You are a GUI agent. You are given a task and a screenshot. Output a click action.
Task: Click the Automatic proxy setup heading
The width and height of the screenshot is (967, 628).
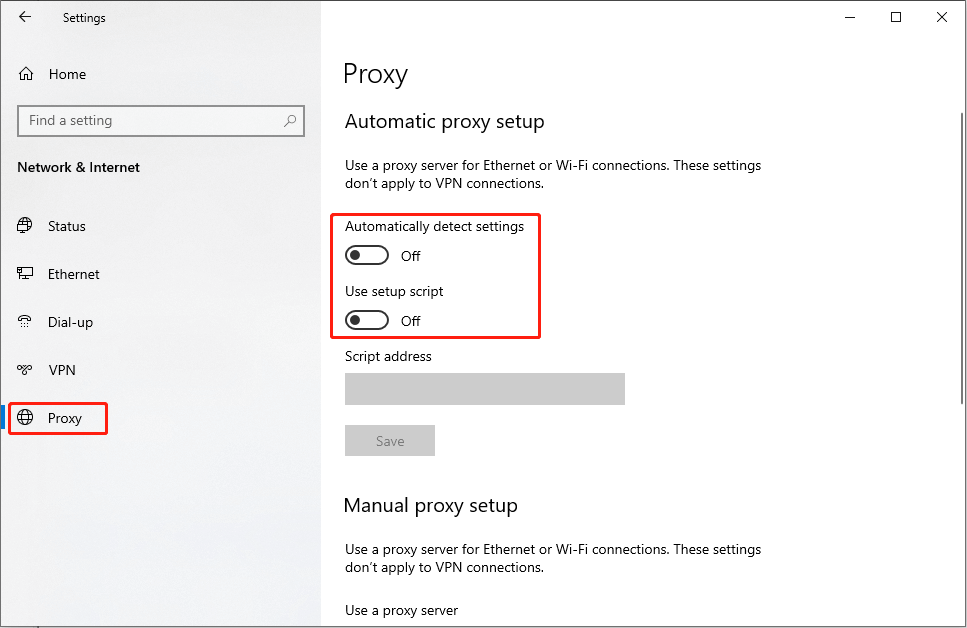tap(444, 121)
